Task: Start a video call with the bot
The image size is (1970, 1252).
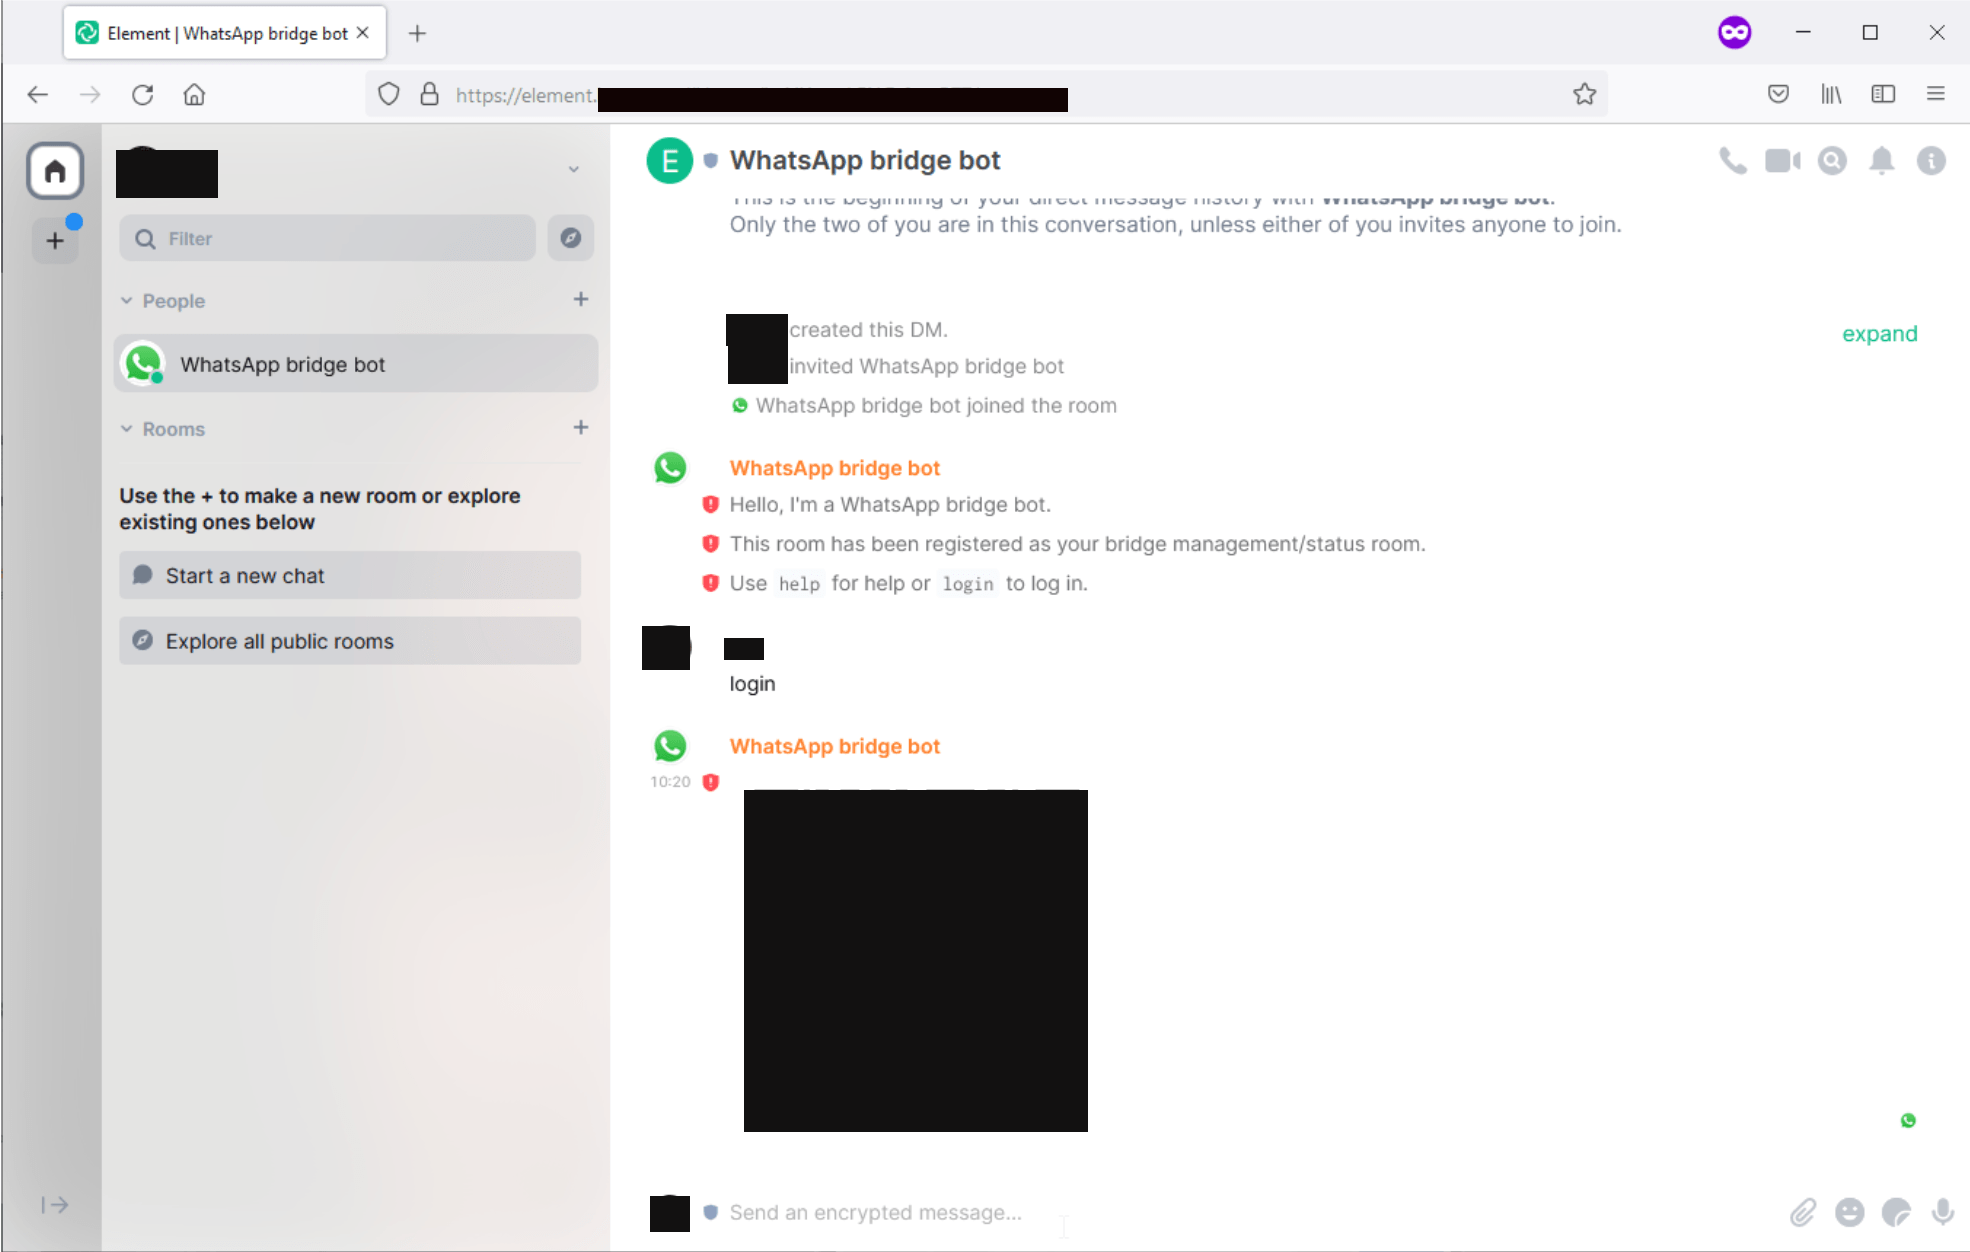Action: [1782, 161]
